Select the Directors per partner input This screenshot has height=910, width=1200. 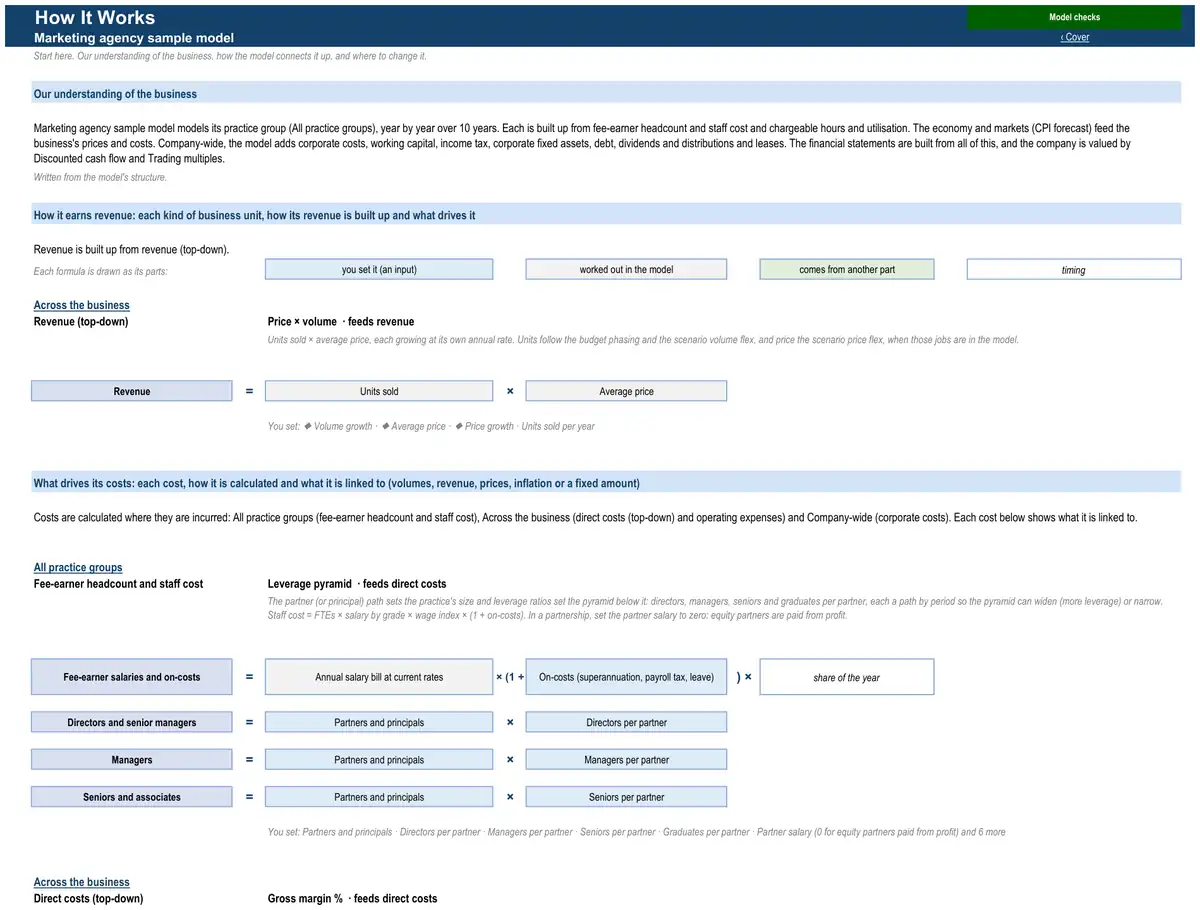click(x=626, y=722)
